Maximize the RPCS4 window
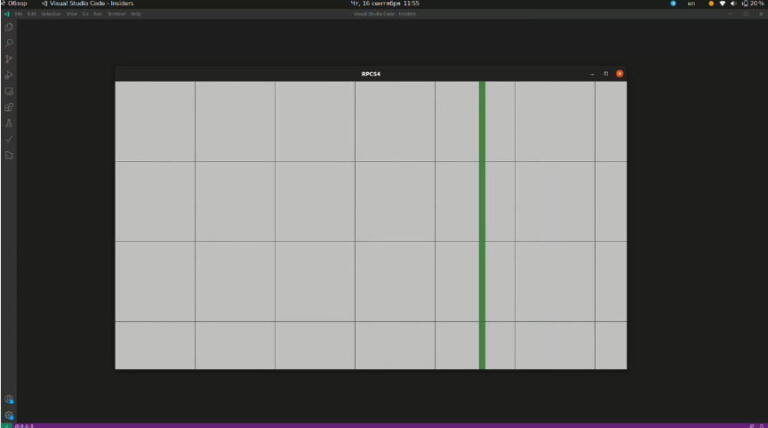Viewport: 768px width, 428px height. pyautogui.click(x=605, y=74)
